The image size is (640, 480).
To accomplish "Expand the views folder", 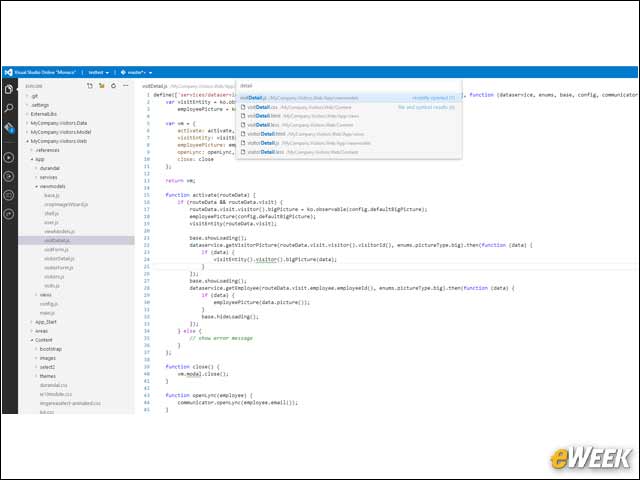I will [45, 295].
